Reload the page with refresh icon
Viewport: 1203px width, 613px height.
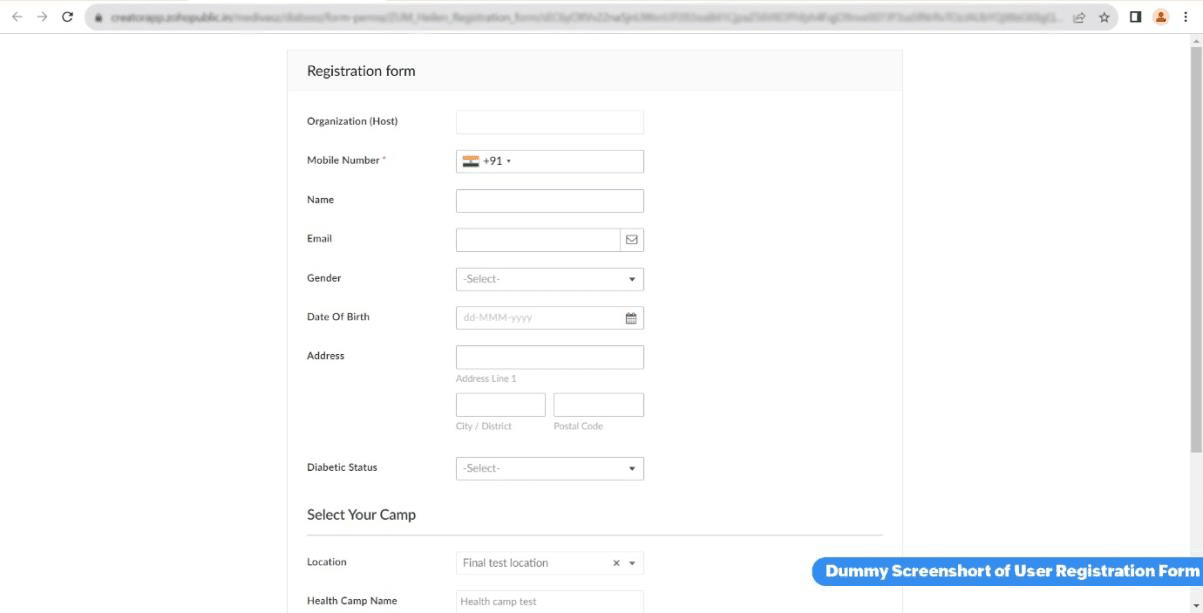(67, 17)
